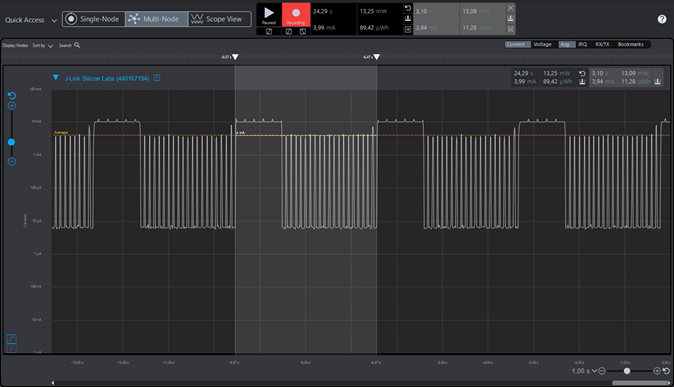This screenshot has width=674, height=387.
Task: Click the Play button labeled Paused
Action: point(269,15)
